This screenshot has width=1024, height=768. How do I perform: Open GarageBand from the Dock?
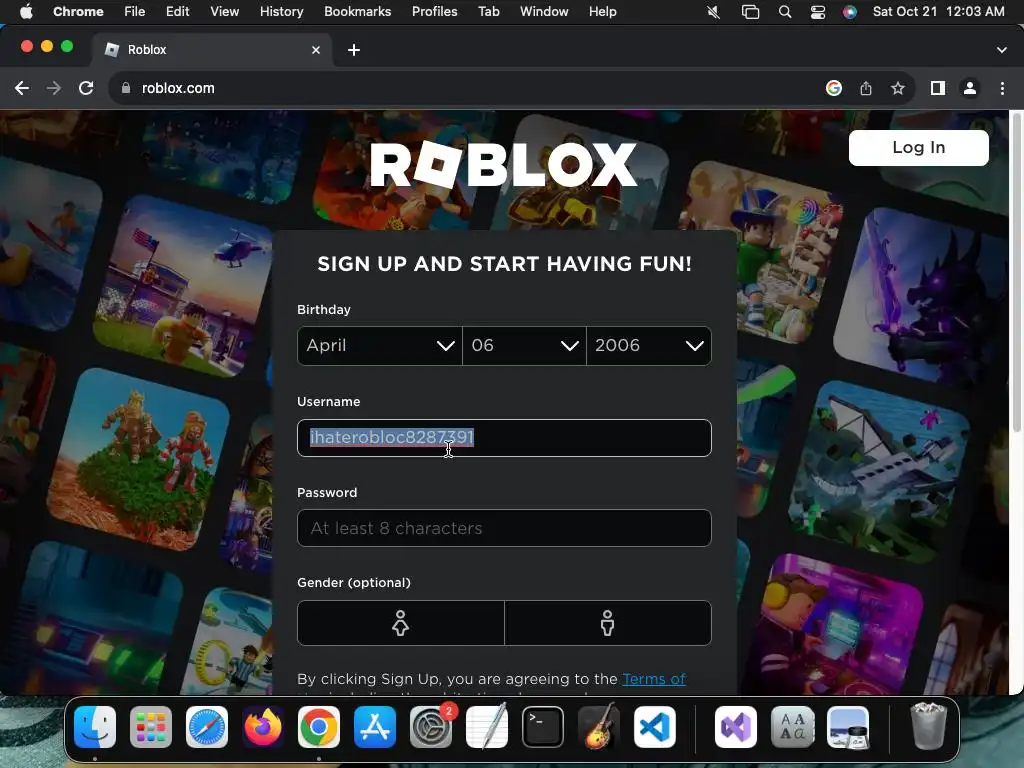pos(599,726)
